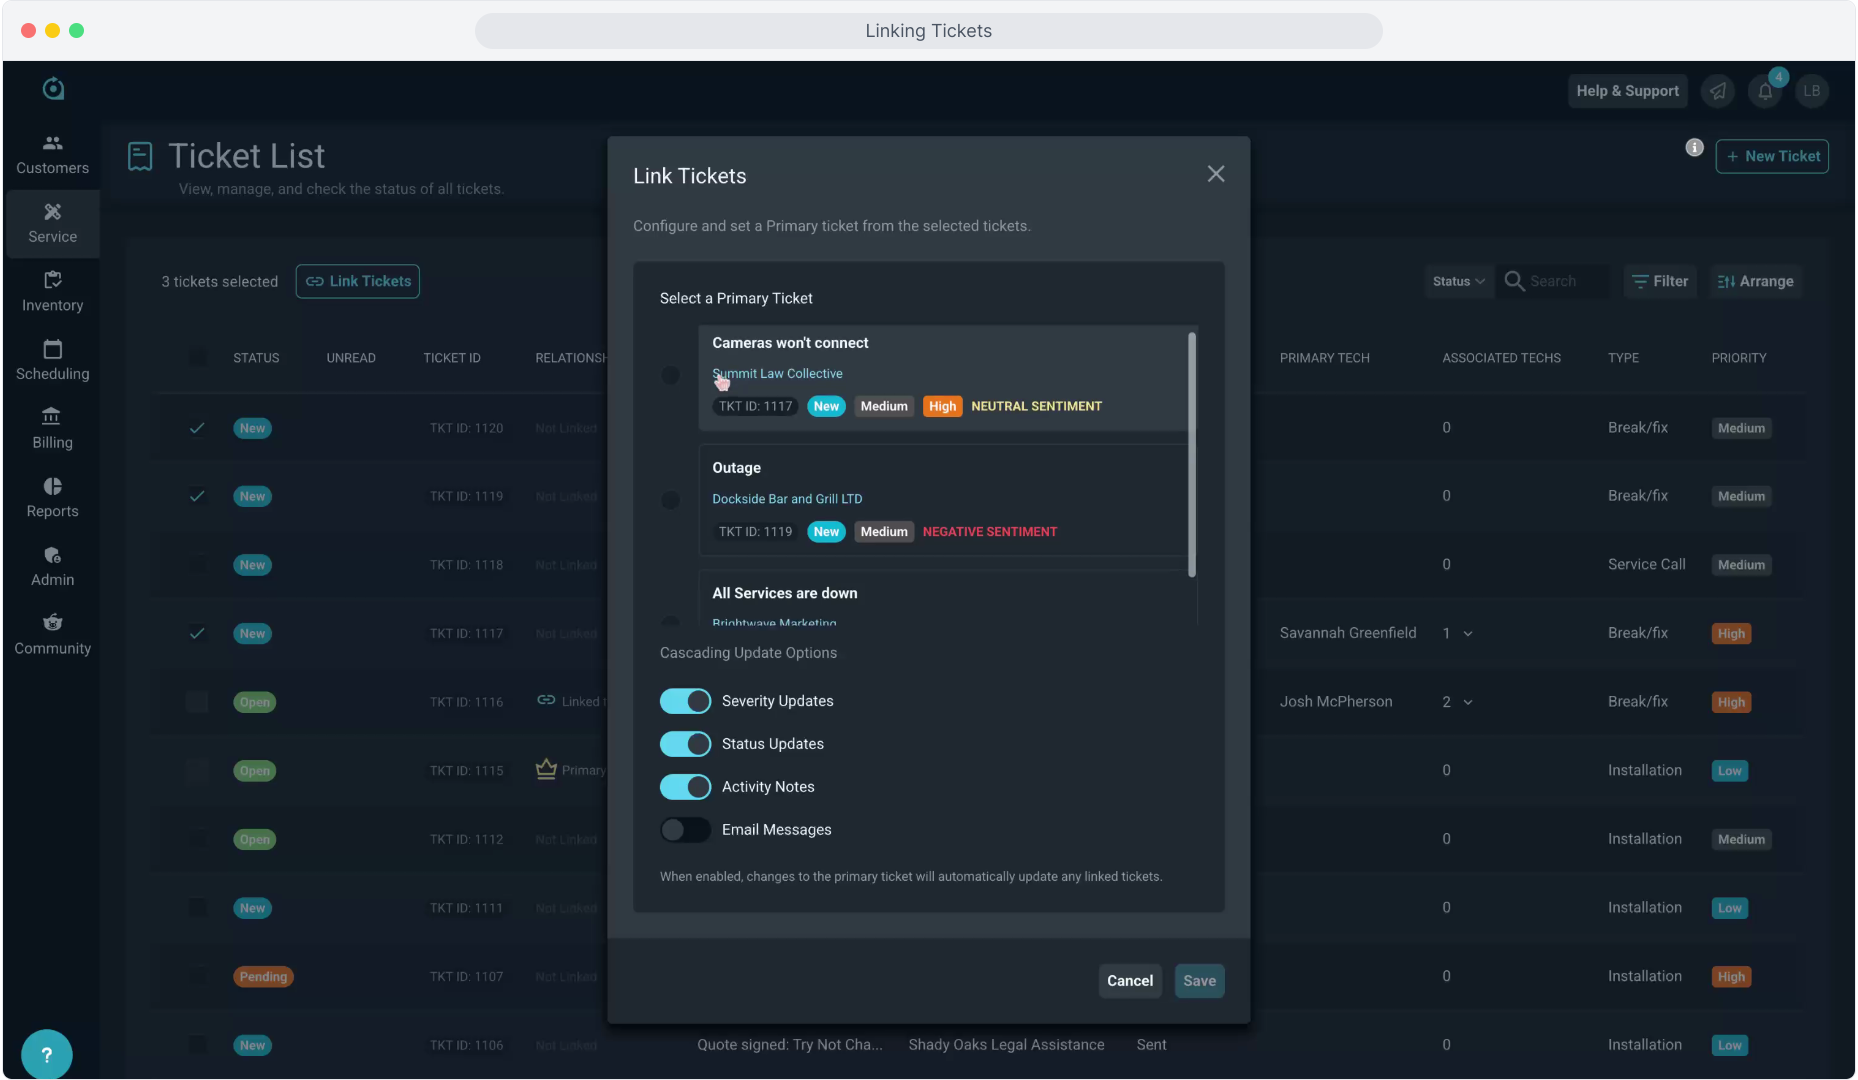Viewport: 1858px width, 1080px height.
Task: Click the notifications bell icon
Action: coord(1765,92)
